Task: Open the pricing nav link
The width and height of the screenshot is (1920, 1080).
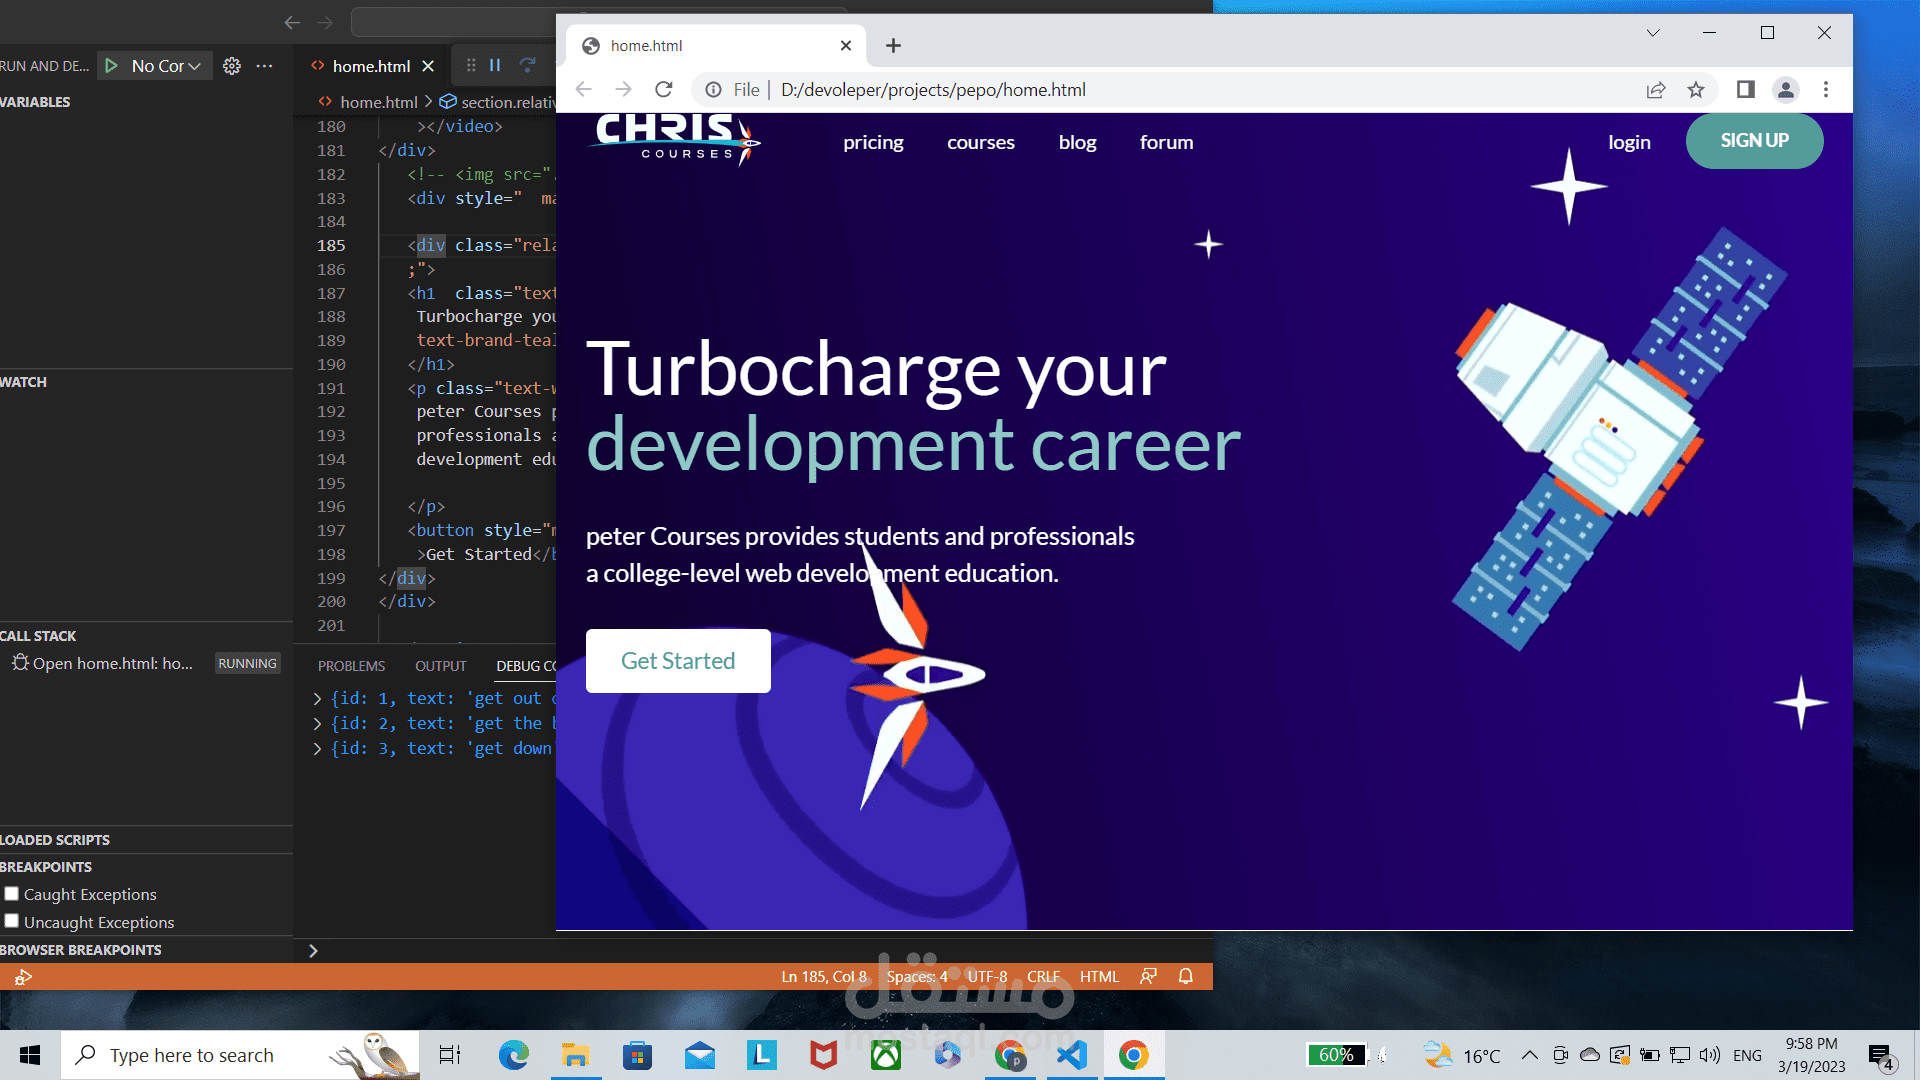Action: click(x=873, y=142)
